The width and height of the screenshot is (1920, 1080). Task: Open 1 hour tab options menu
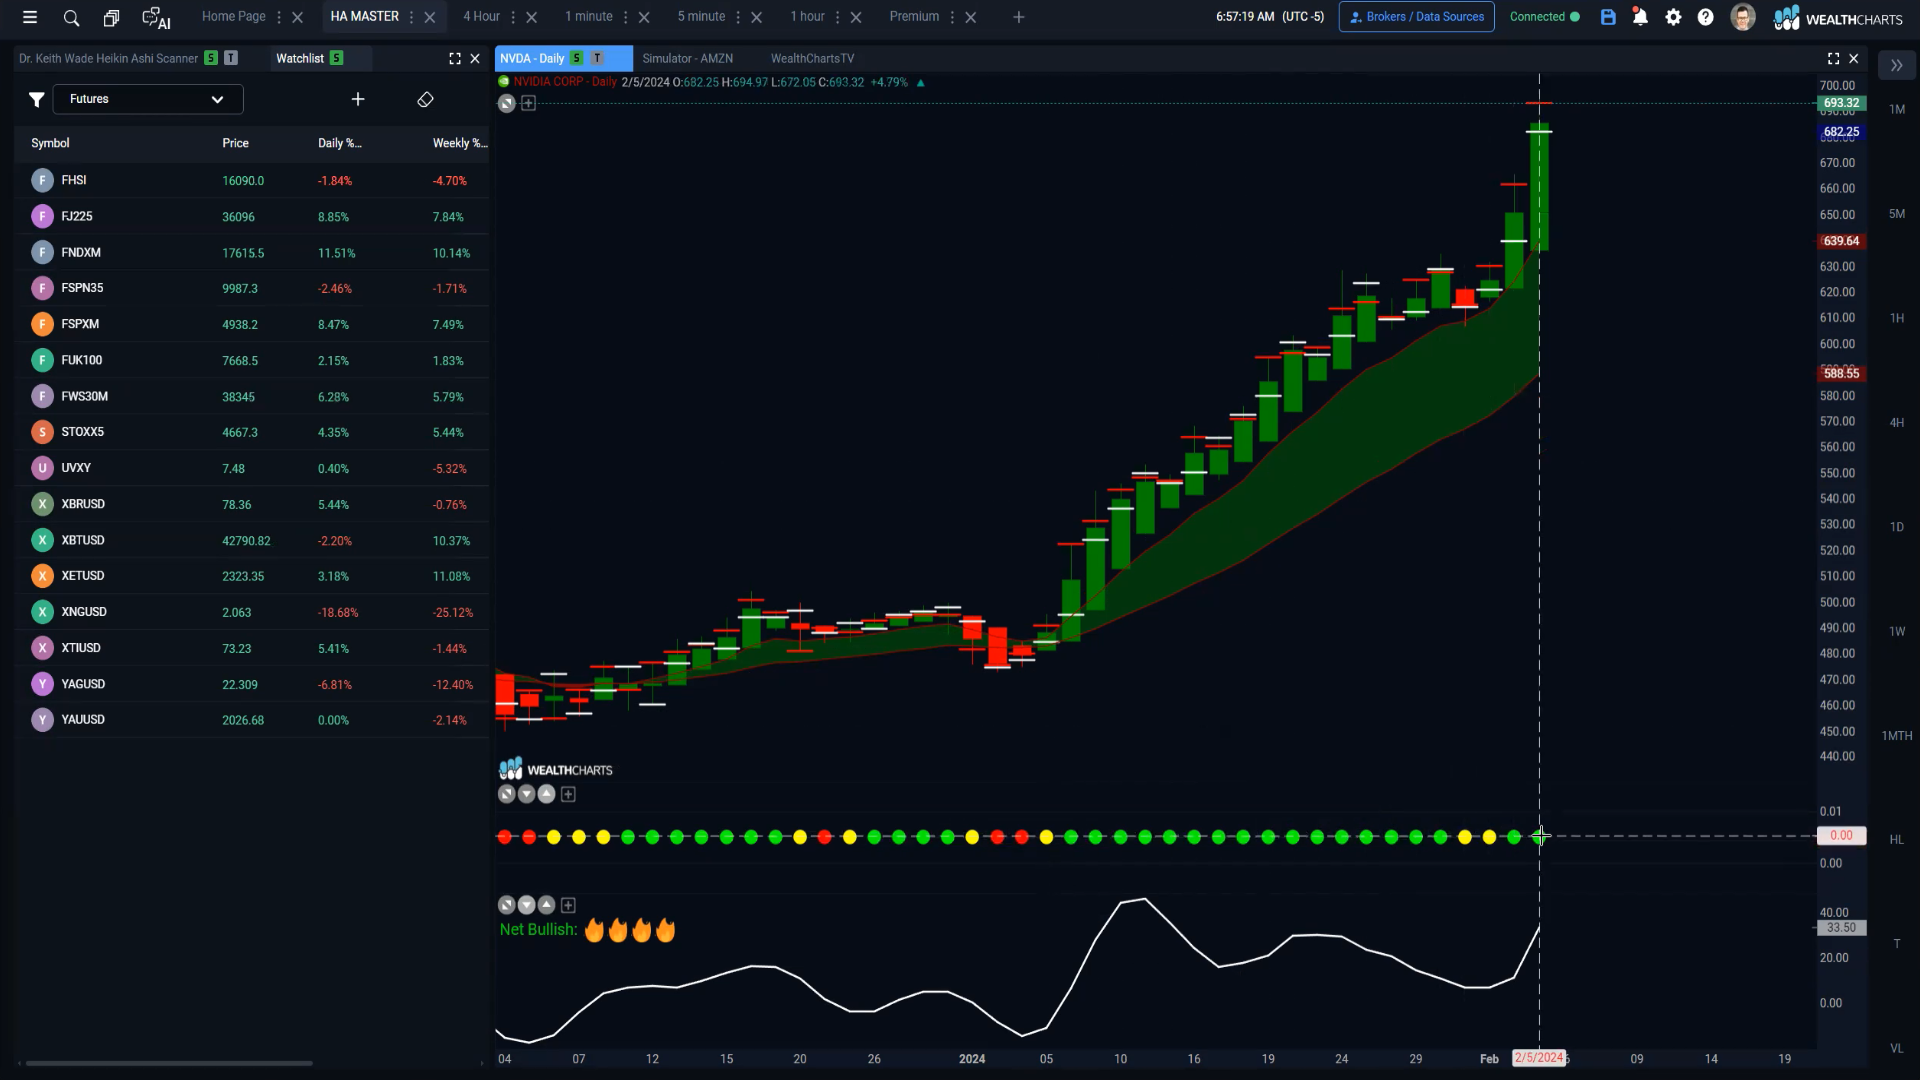coord(838,17)
